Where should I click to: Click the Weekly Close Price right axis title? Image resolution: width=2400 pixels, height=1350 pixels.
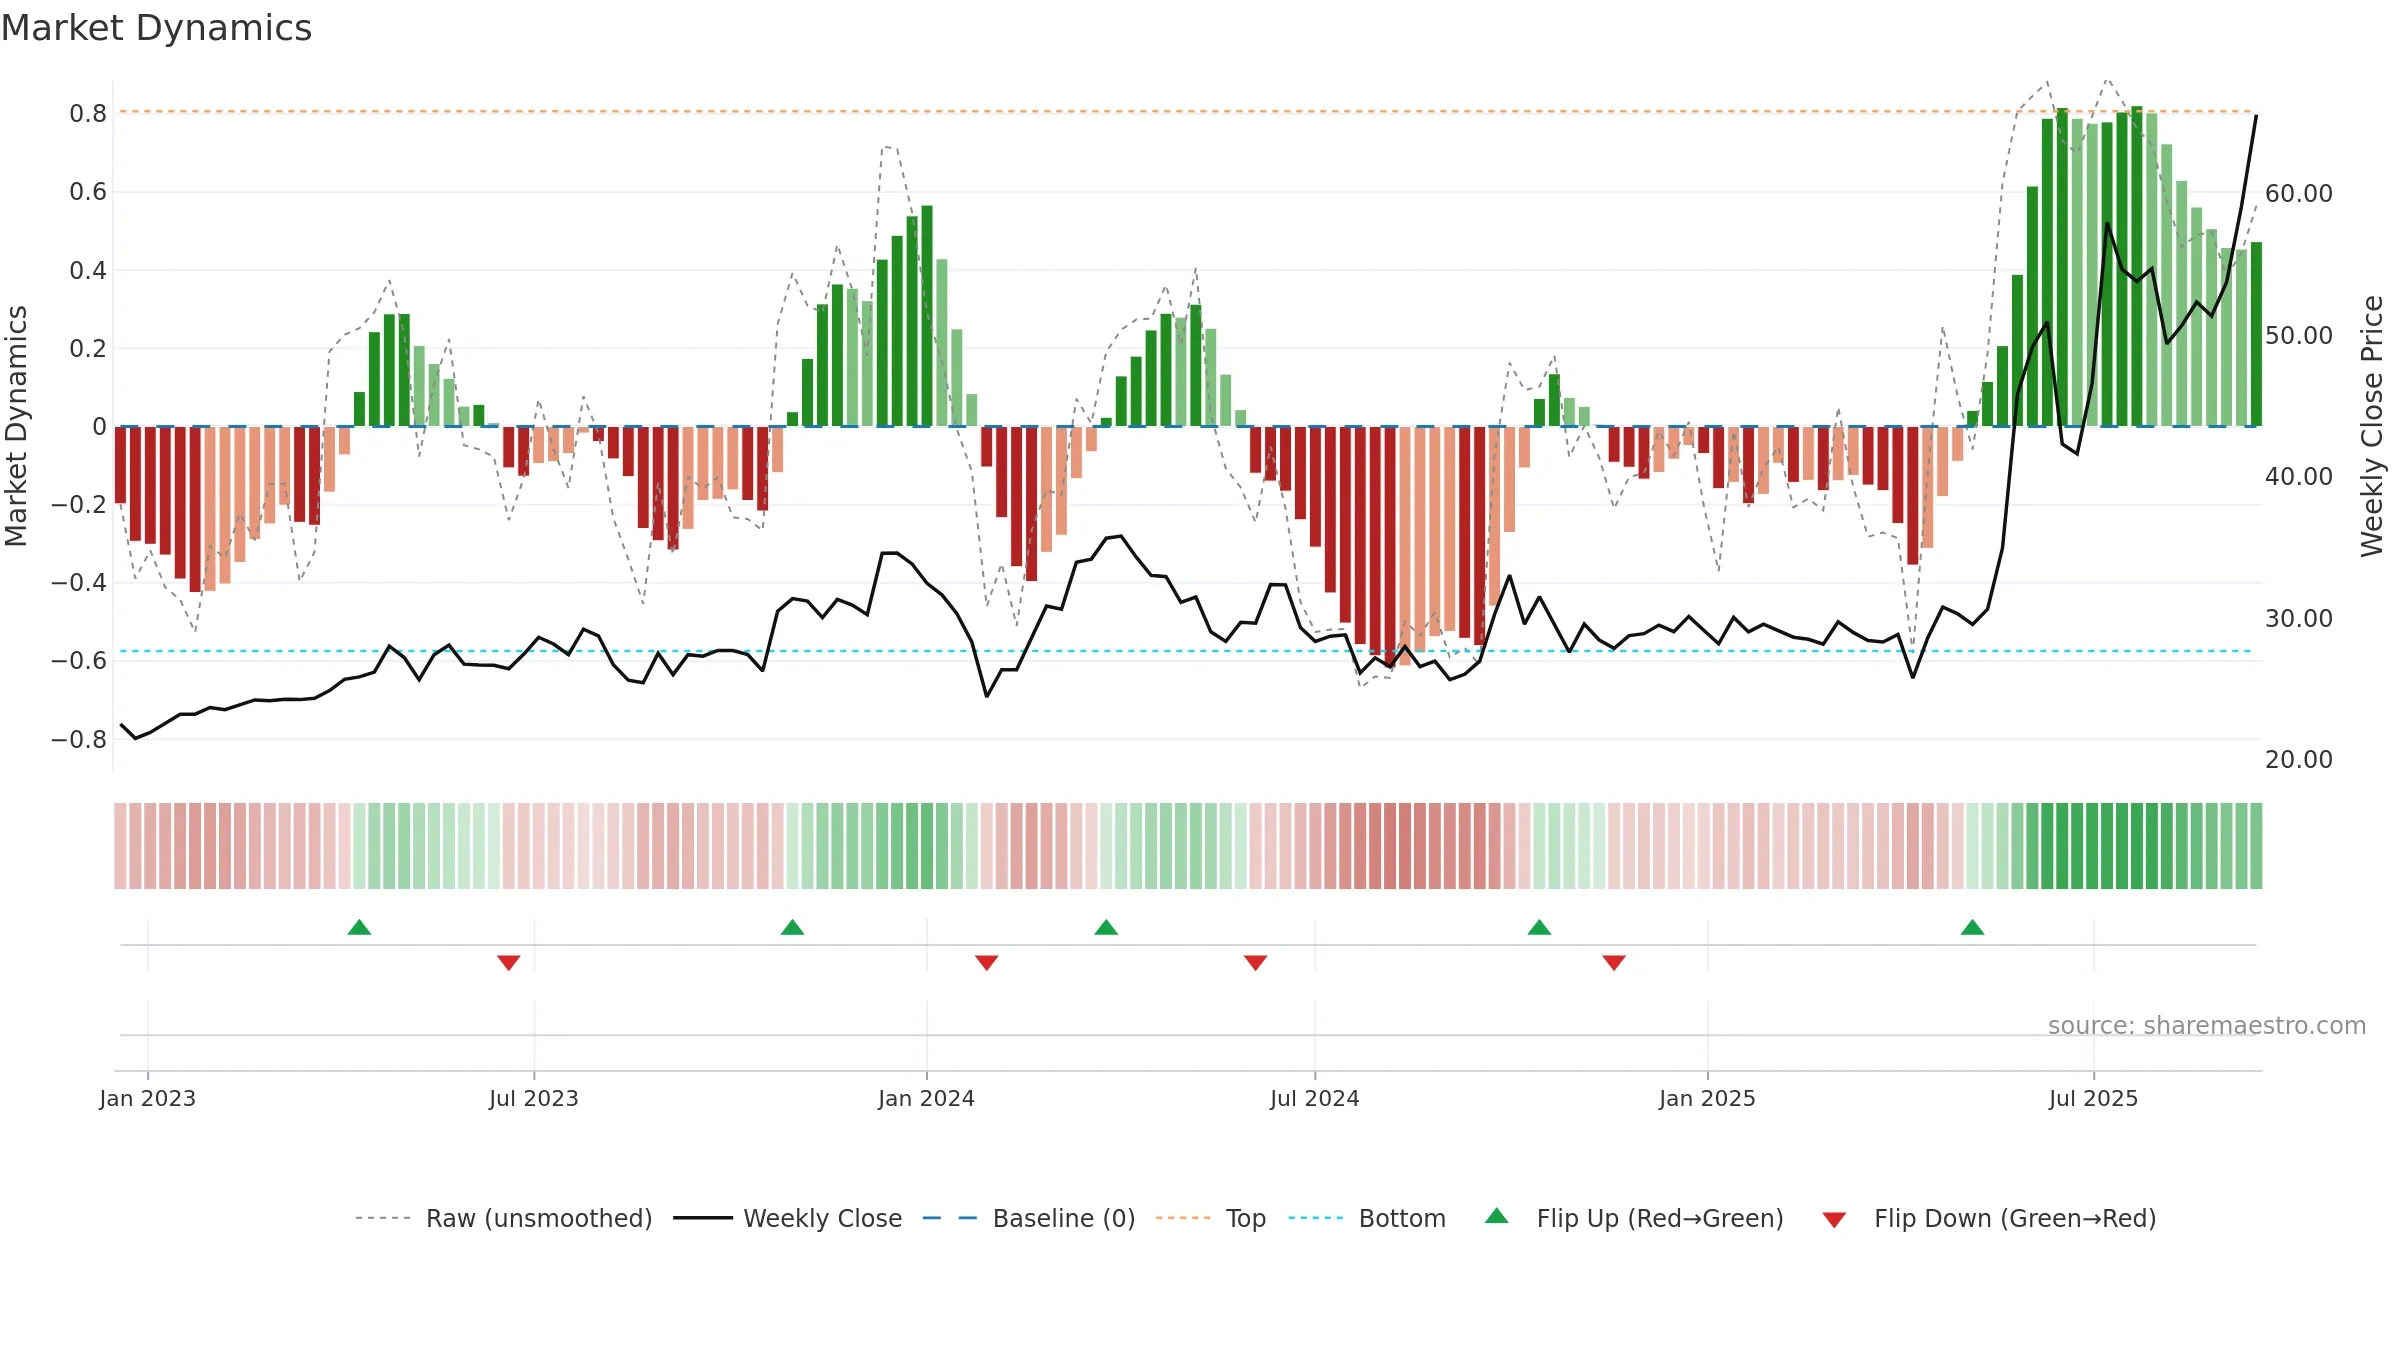[2372, 426]
